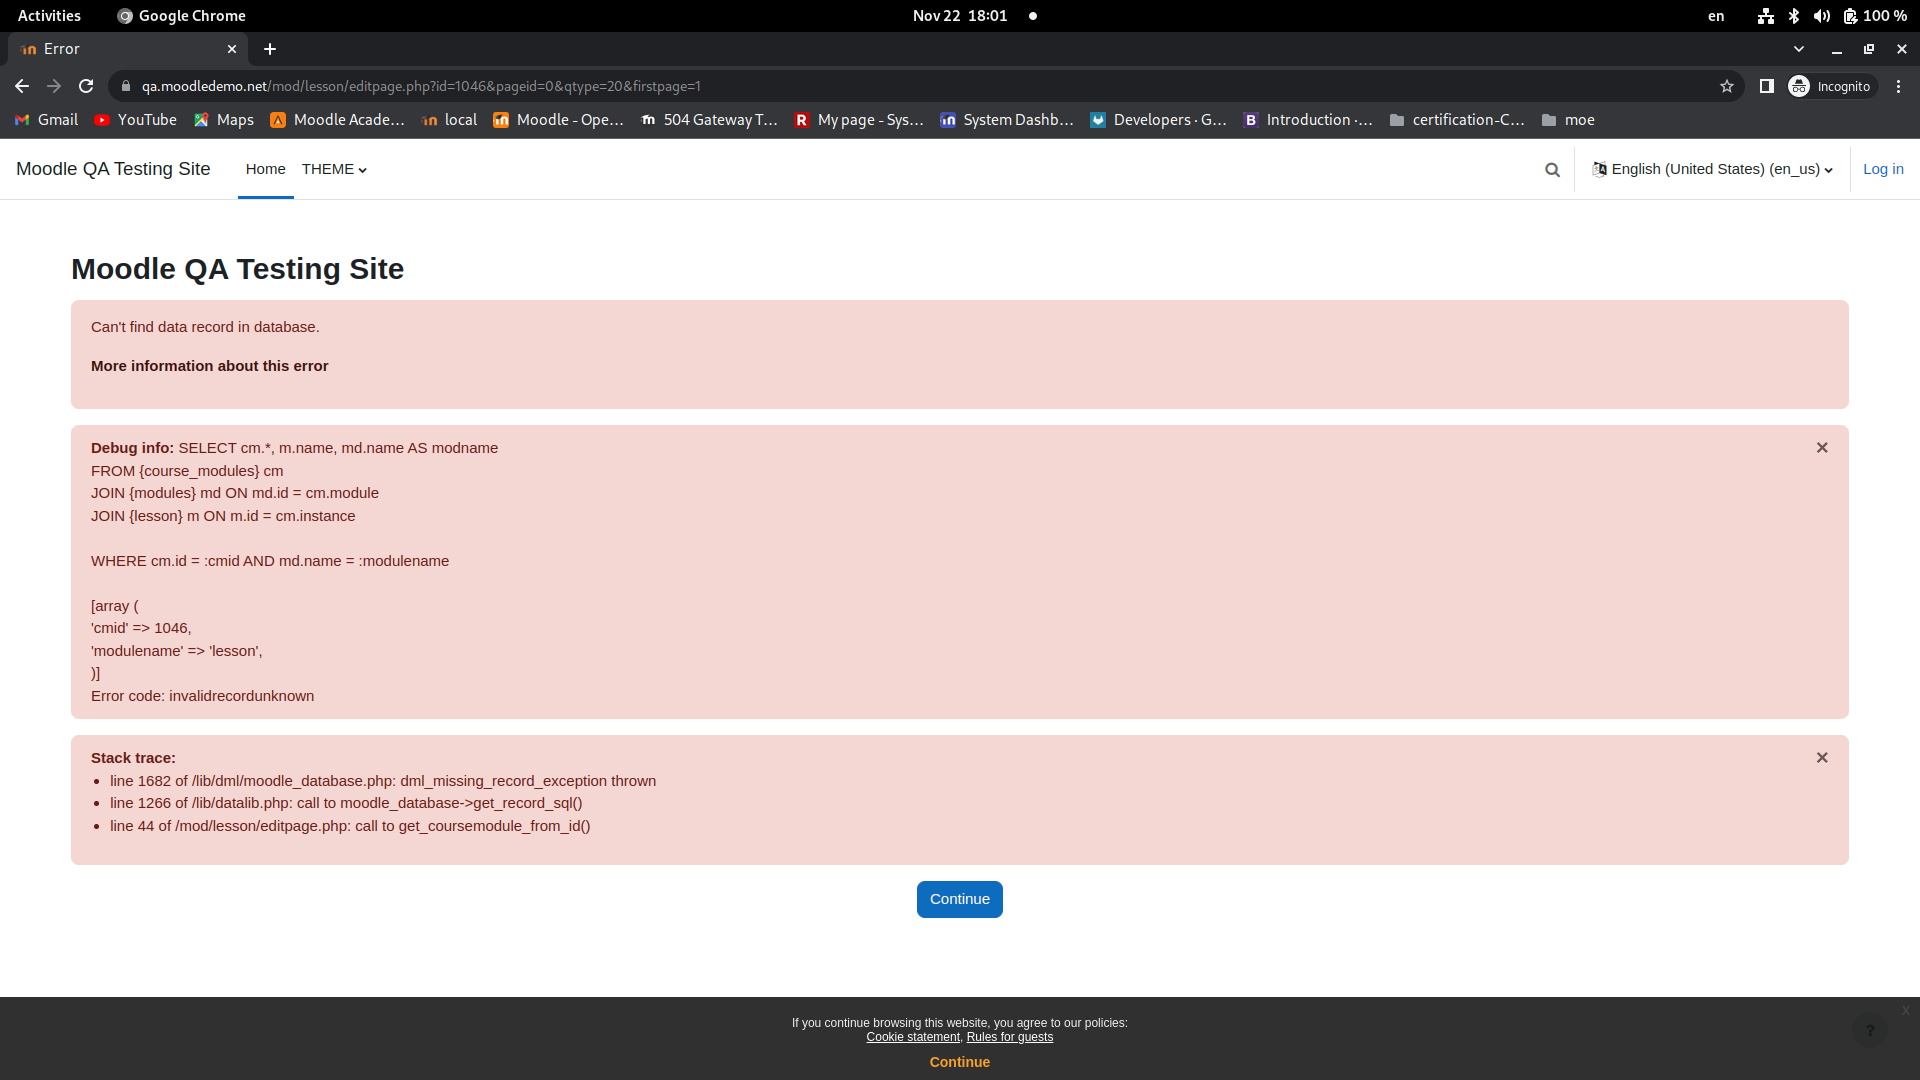
Task: Open the Maps bookmark
Action: tap(224, 120)
